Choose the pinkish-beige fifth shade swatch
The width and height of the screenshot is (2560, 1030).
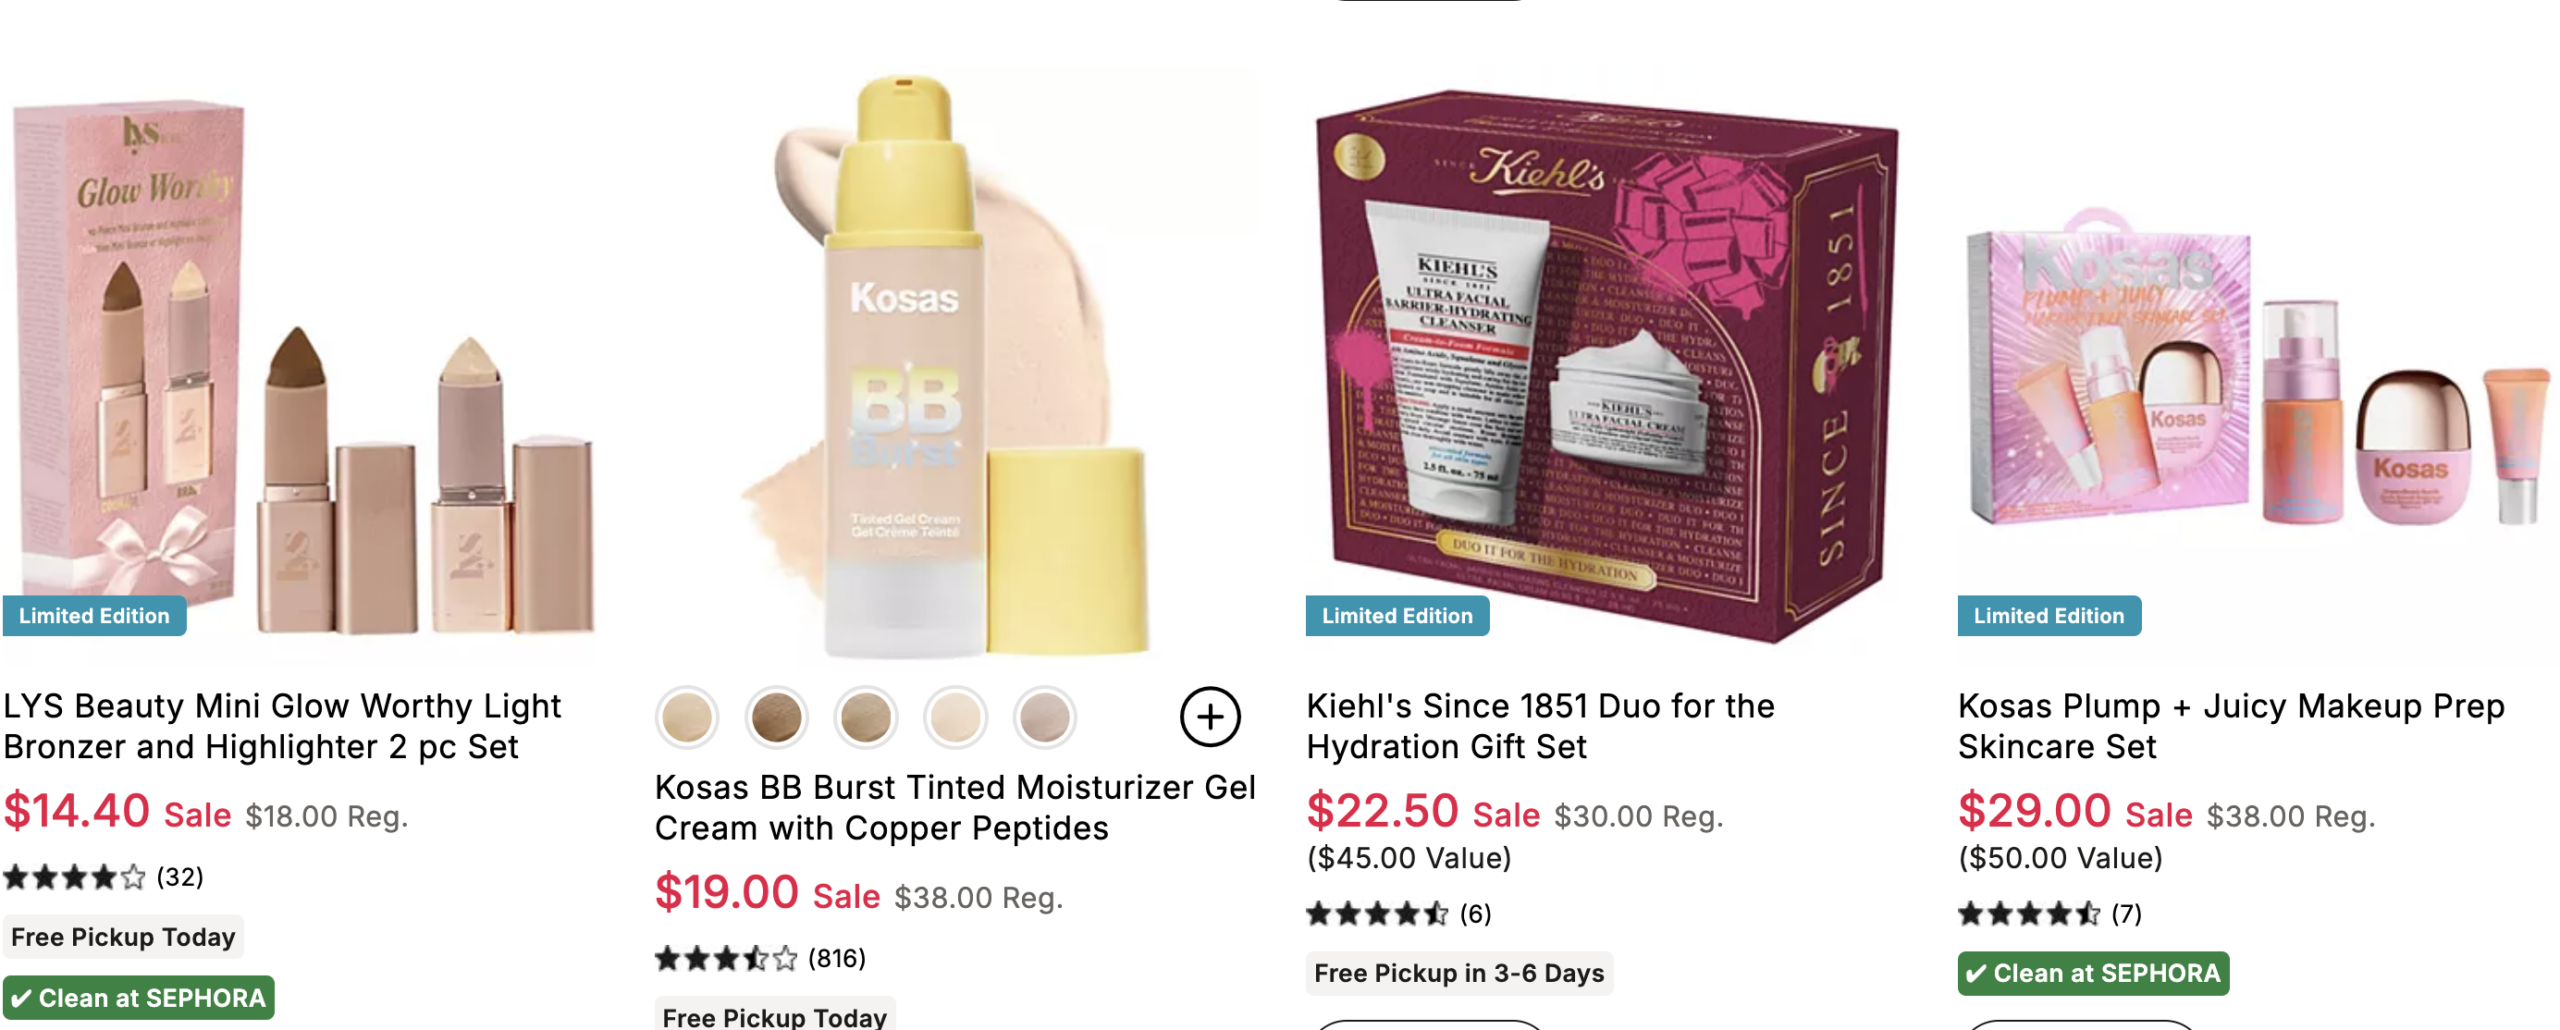tap(1044, 717)
